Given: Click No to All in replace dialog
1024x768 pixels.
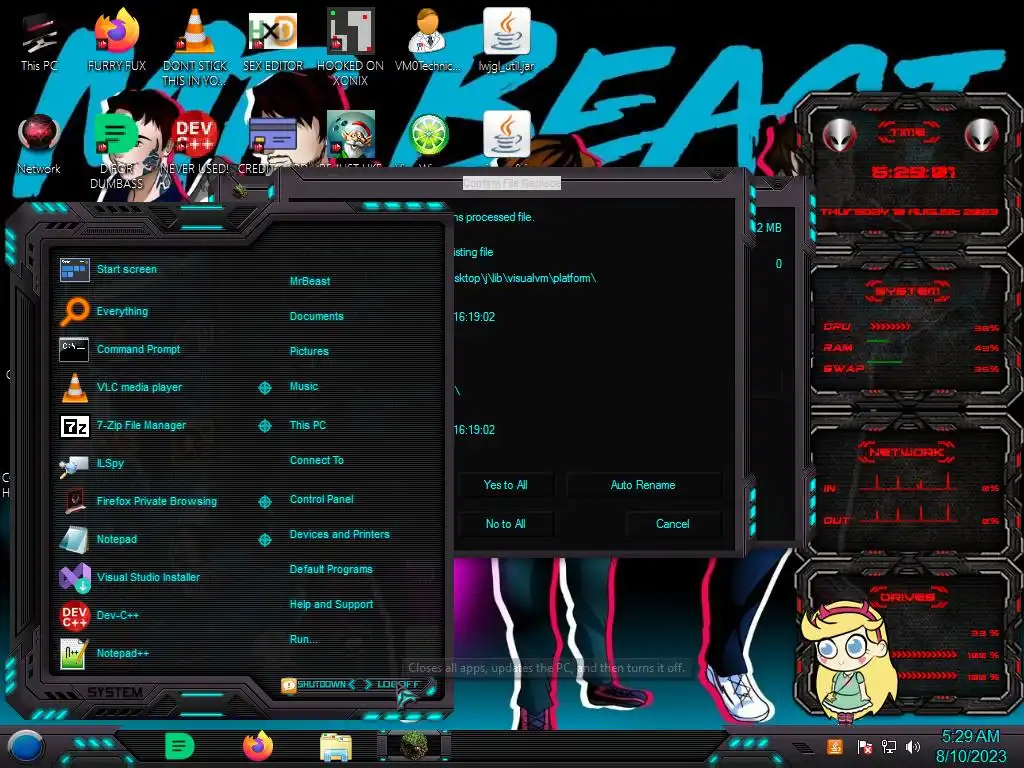Looking at the screenshot, I should click(x=505, y=524).
